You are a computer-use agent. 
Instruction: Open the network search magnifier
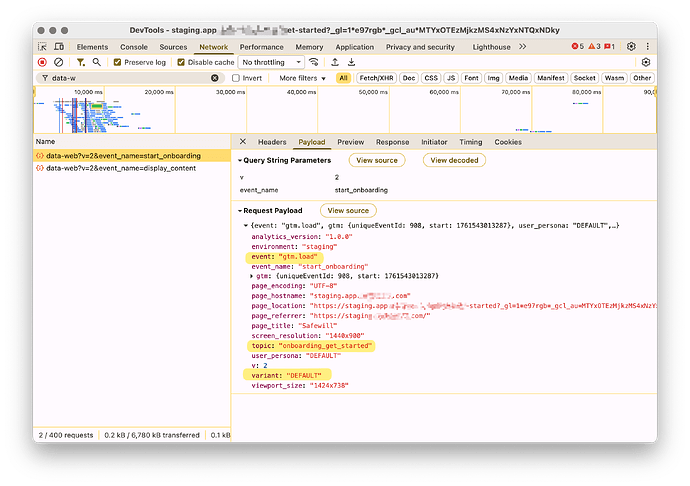pos(97,62)
